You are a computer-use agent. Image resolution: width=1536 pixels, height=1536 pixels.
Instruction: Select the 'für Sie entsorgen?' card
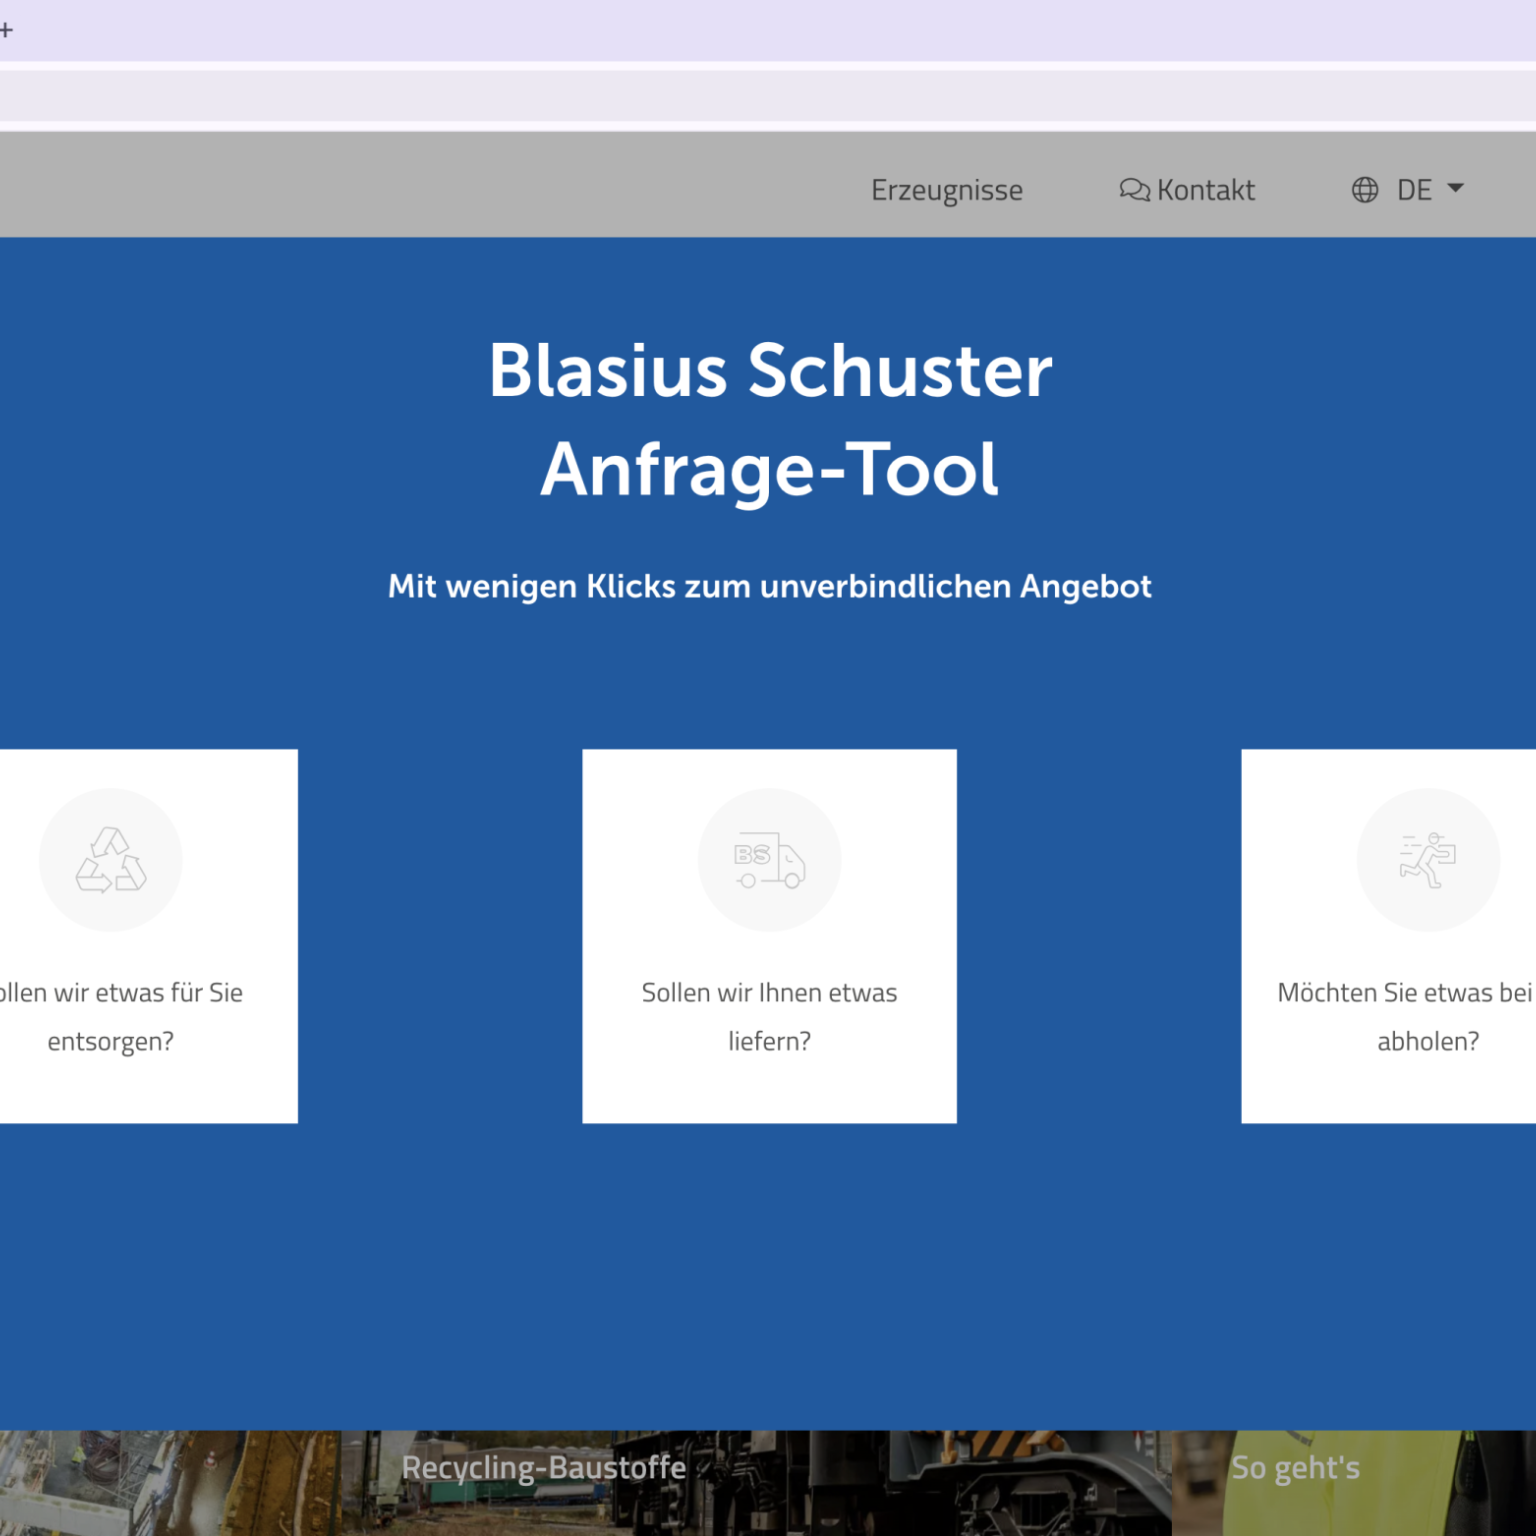tap(149, 936)
